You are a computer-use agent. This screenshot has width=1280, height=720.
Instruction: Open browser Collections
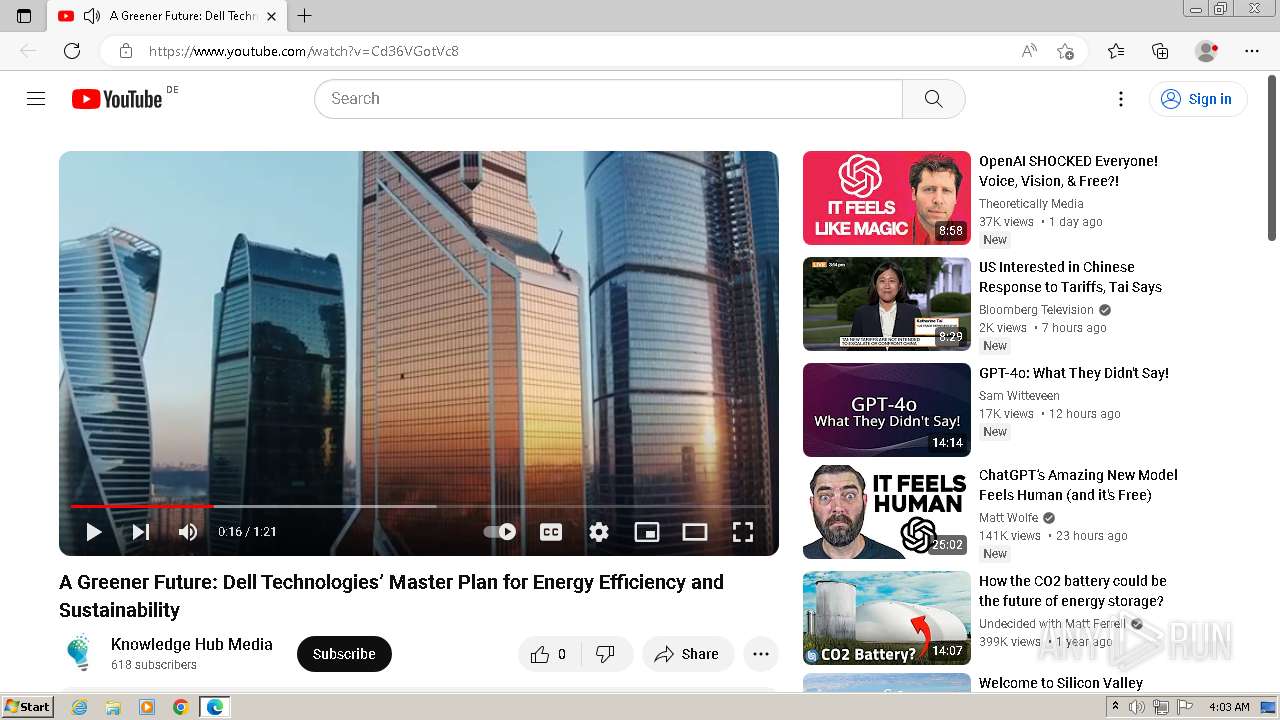click(x=1160, y=51)
